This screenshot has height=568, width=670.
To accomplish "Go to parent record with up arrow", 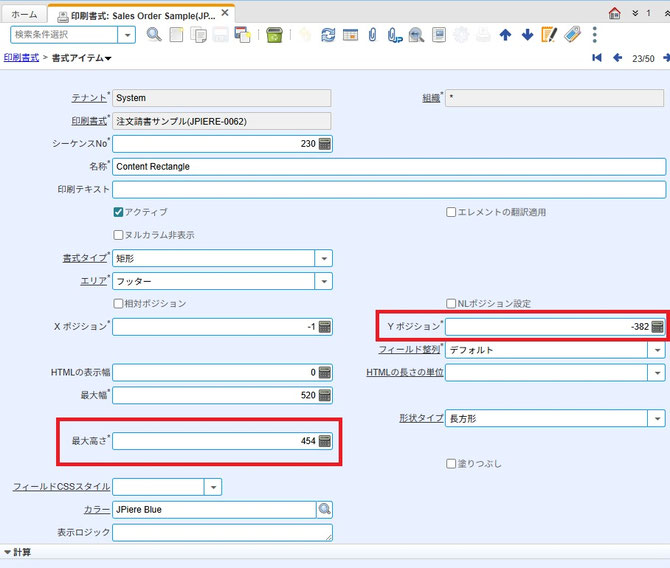I will [x=505, y=35].
